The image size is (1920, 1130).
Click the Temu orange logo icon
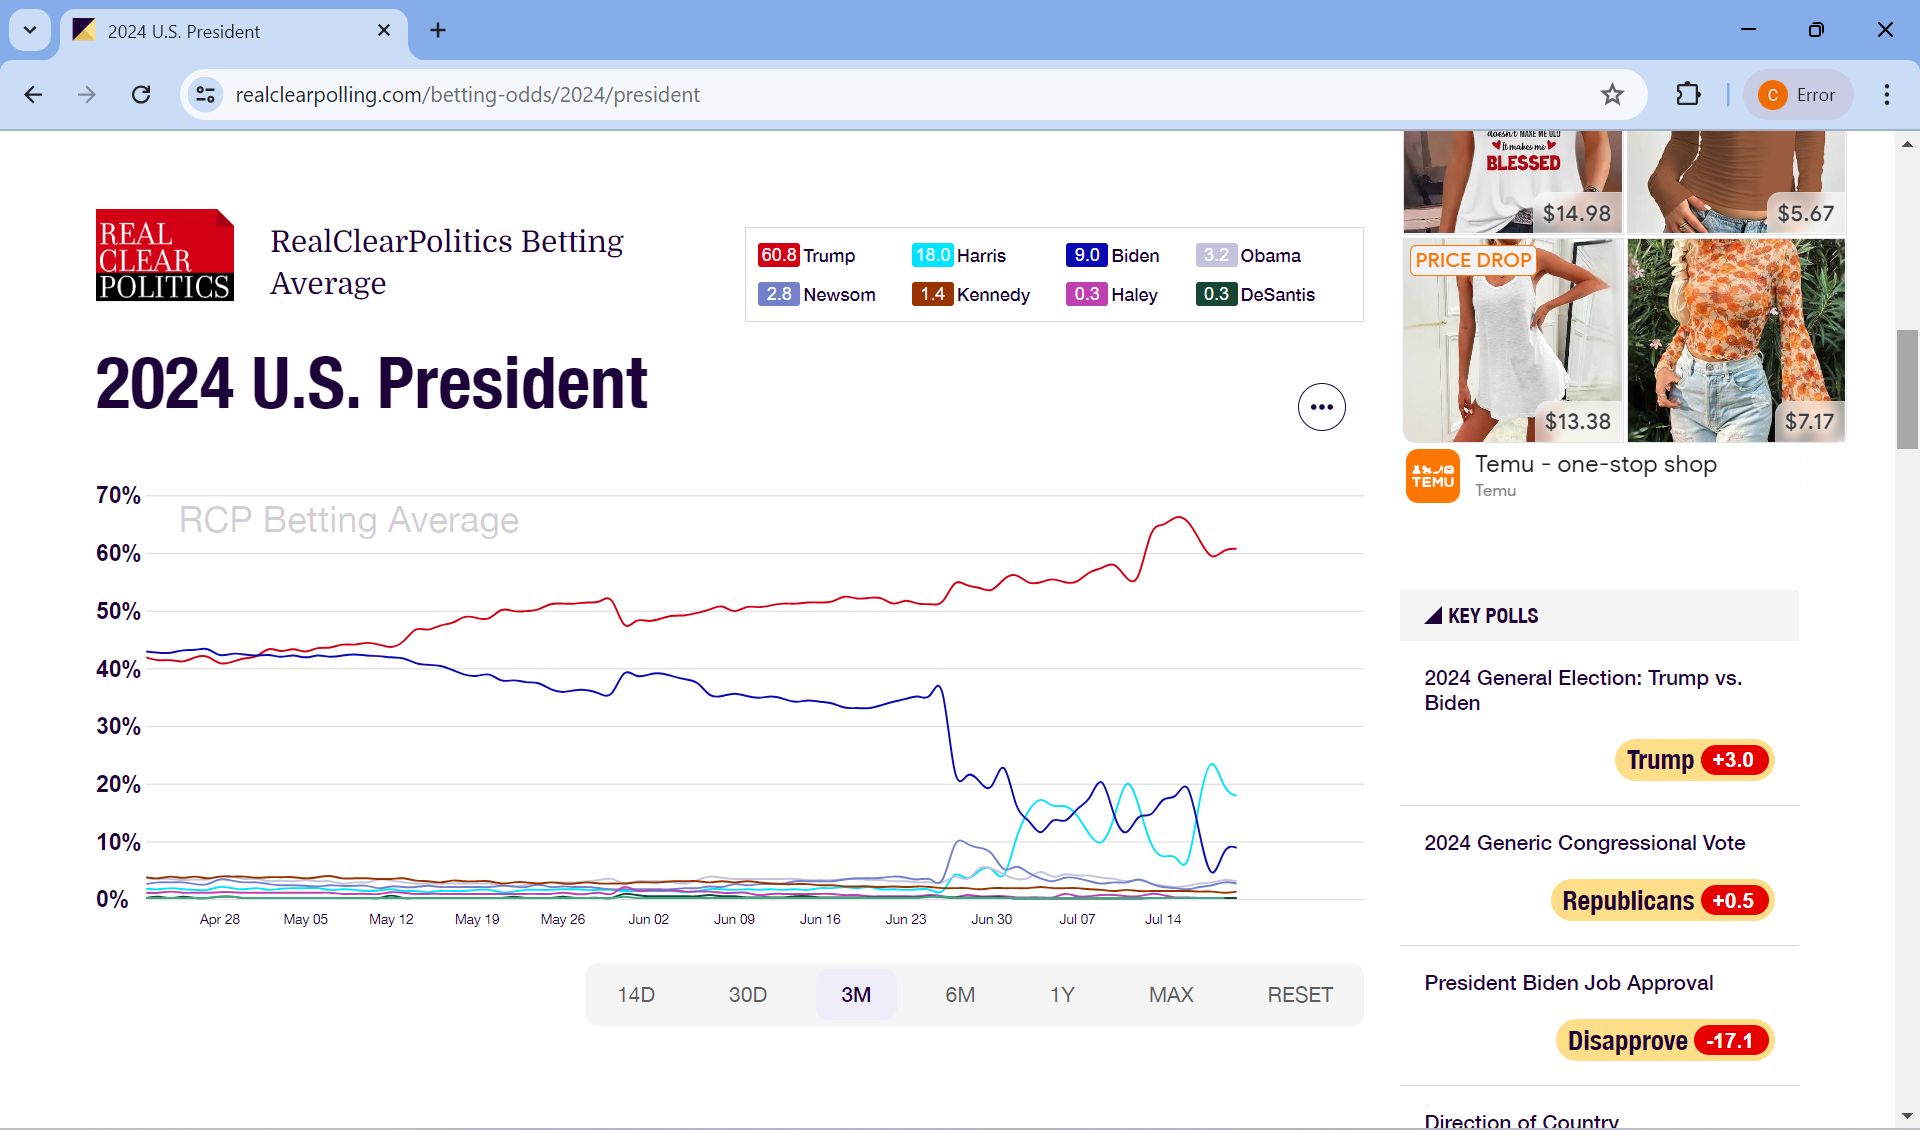click(1432, 475)
